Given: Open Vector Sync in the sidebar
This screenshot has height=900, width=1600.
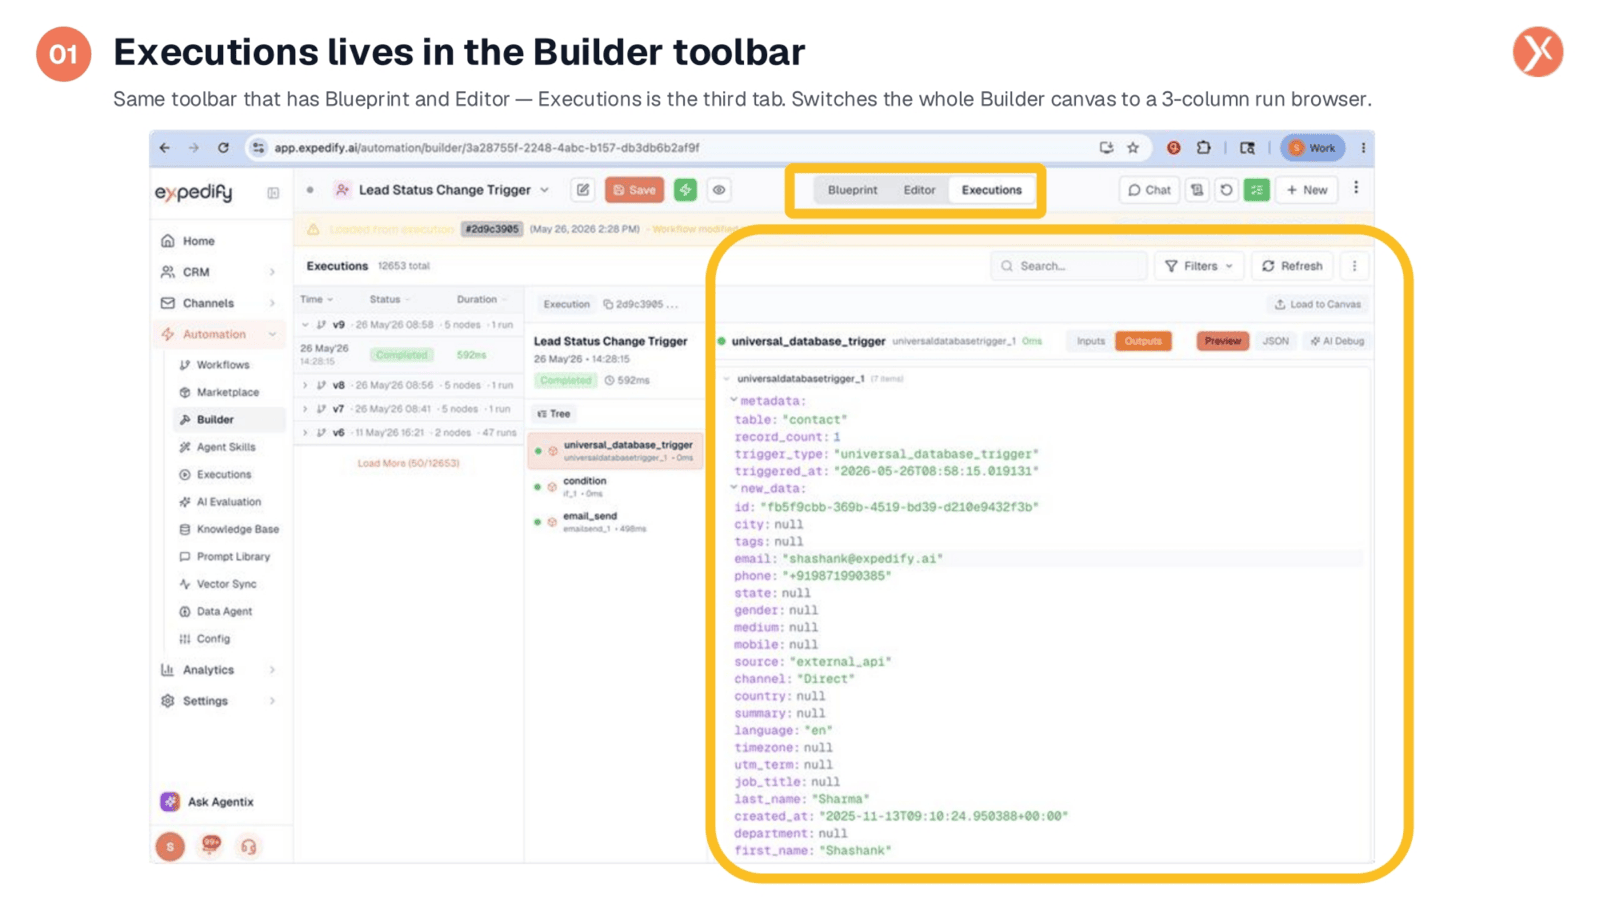Looking at the screenshot, I should coord(226,584).
